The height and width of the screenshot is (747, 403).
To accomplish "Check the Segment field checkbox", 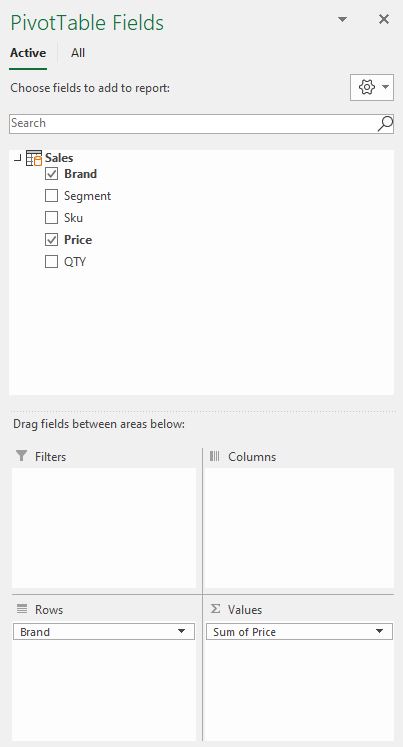I will pos(51,196).
